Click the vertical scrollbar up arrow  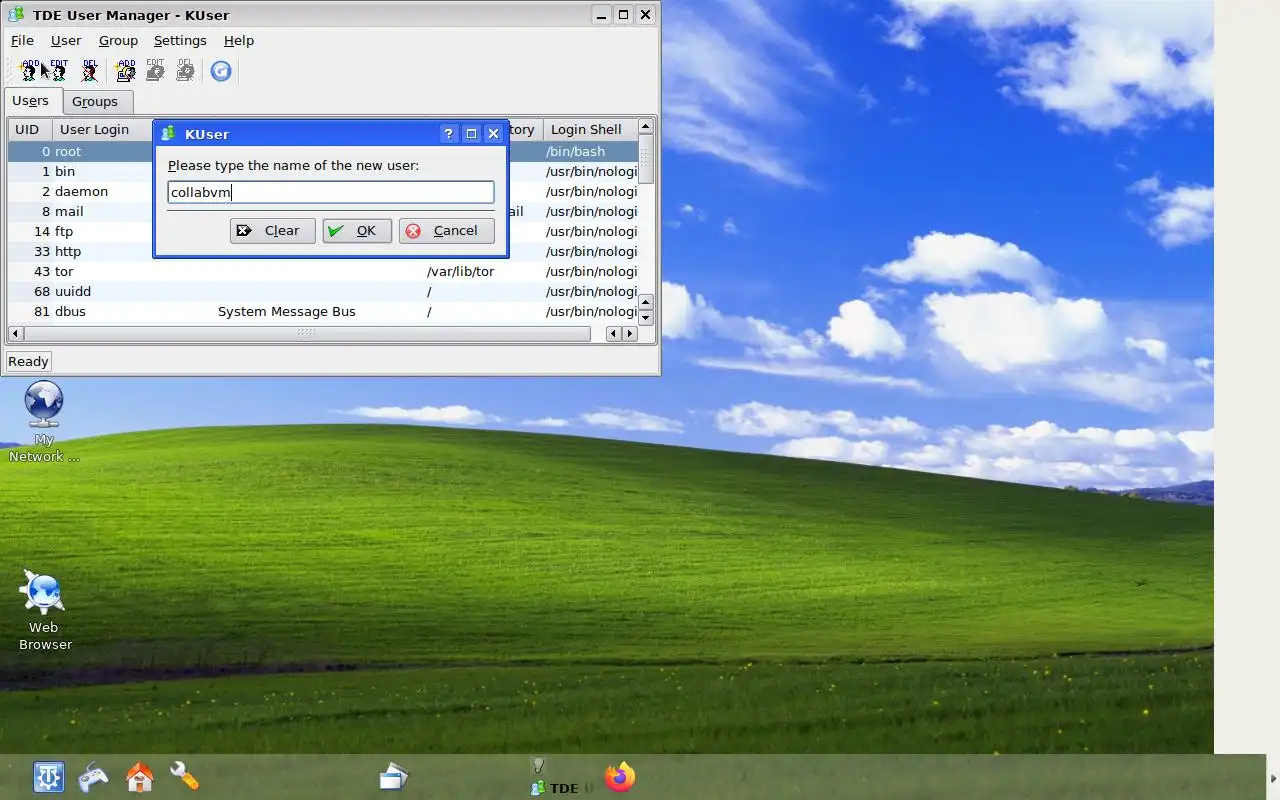coord(646,127)
